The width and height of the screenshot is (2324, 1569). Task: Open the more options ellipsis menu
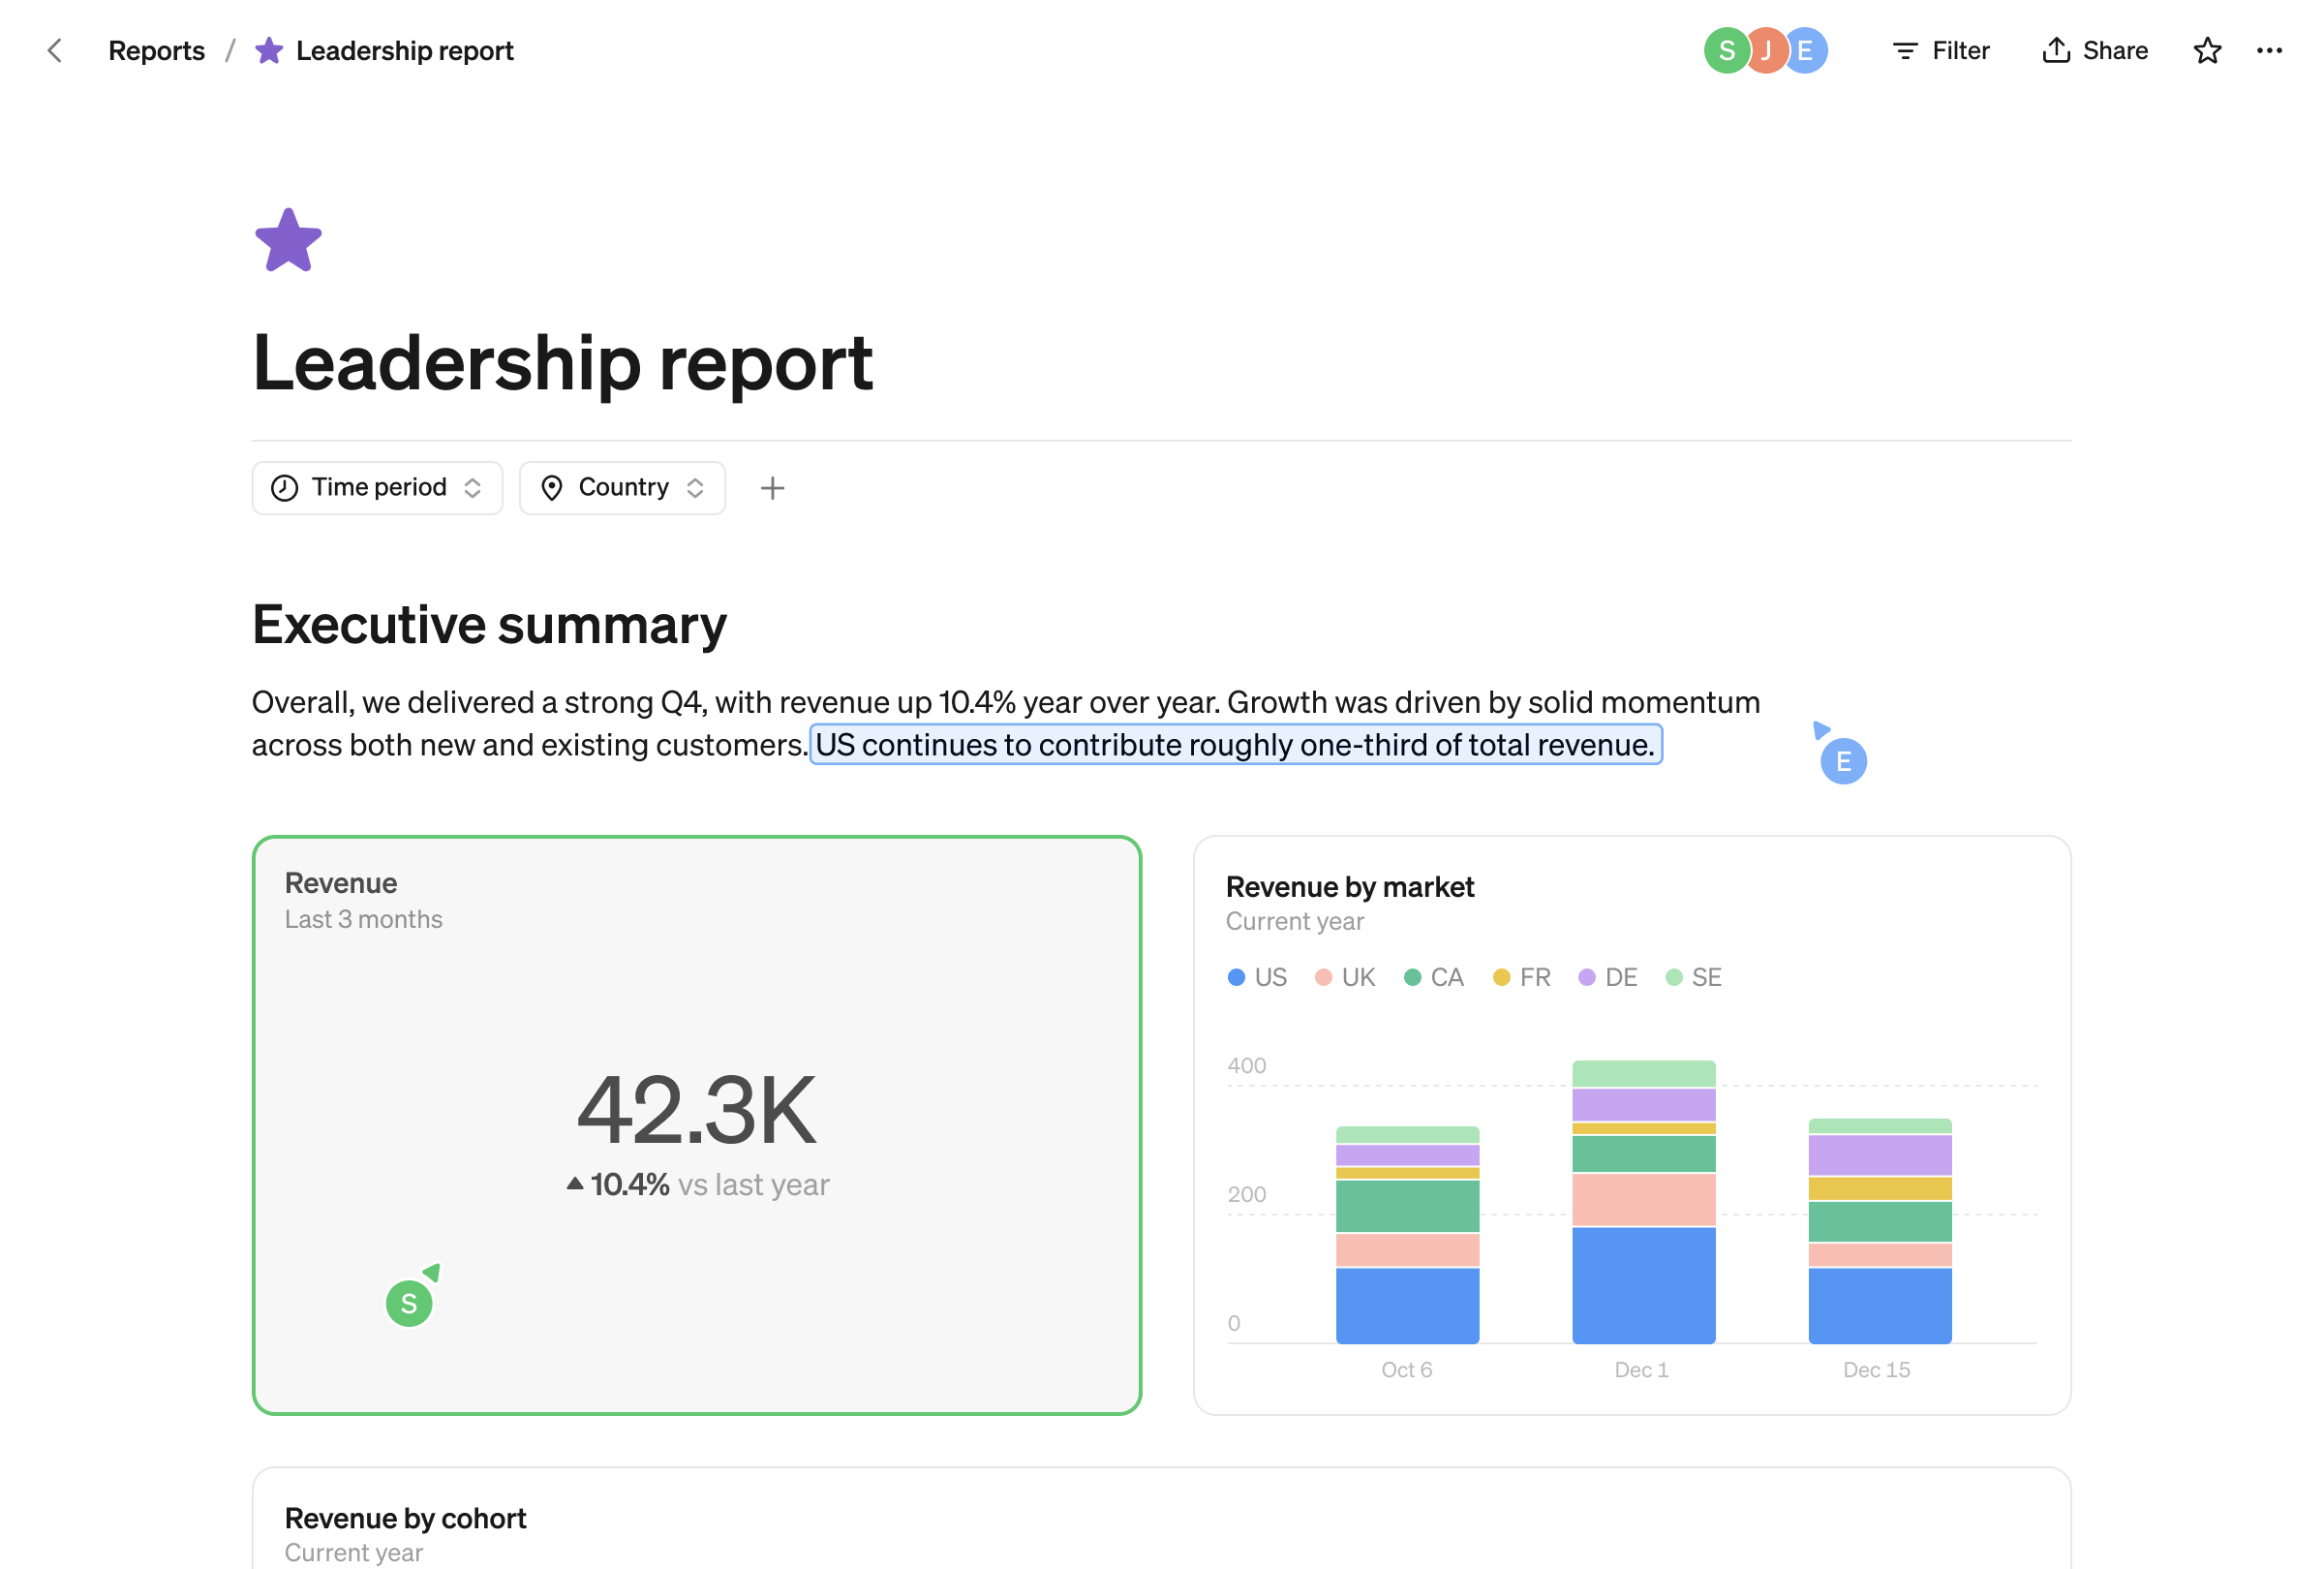coord(2268,50)
